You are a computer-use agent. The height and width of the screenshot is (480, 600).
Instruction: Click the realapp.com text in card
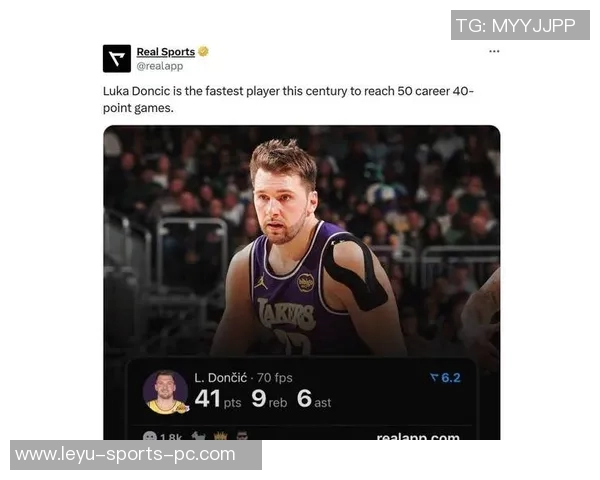tap(418, 436)
